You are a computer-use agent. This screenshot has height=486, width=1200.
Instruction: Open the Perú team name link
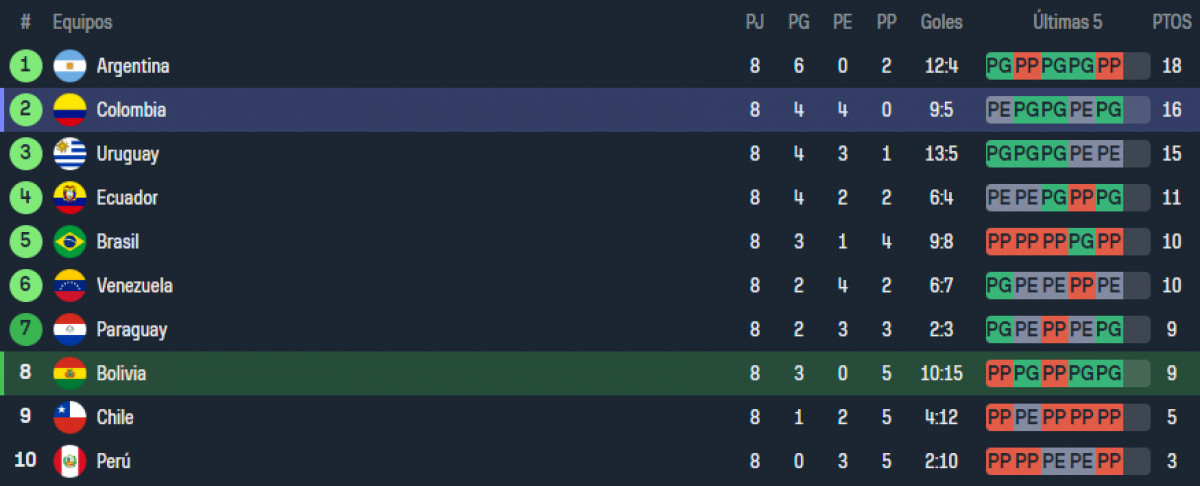pos(113,462)
